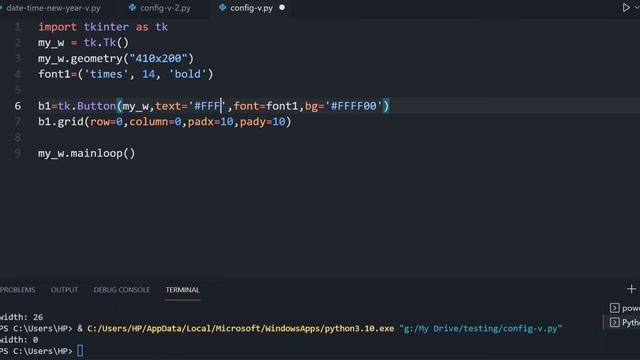Open the PROBLEMS panel tab
The image size is (640, 360).
point(18,290)
